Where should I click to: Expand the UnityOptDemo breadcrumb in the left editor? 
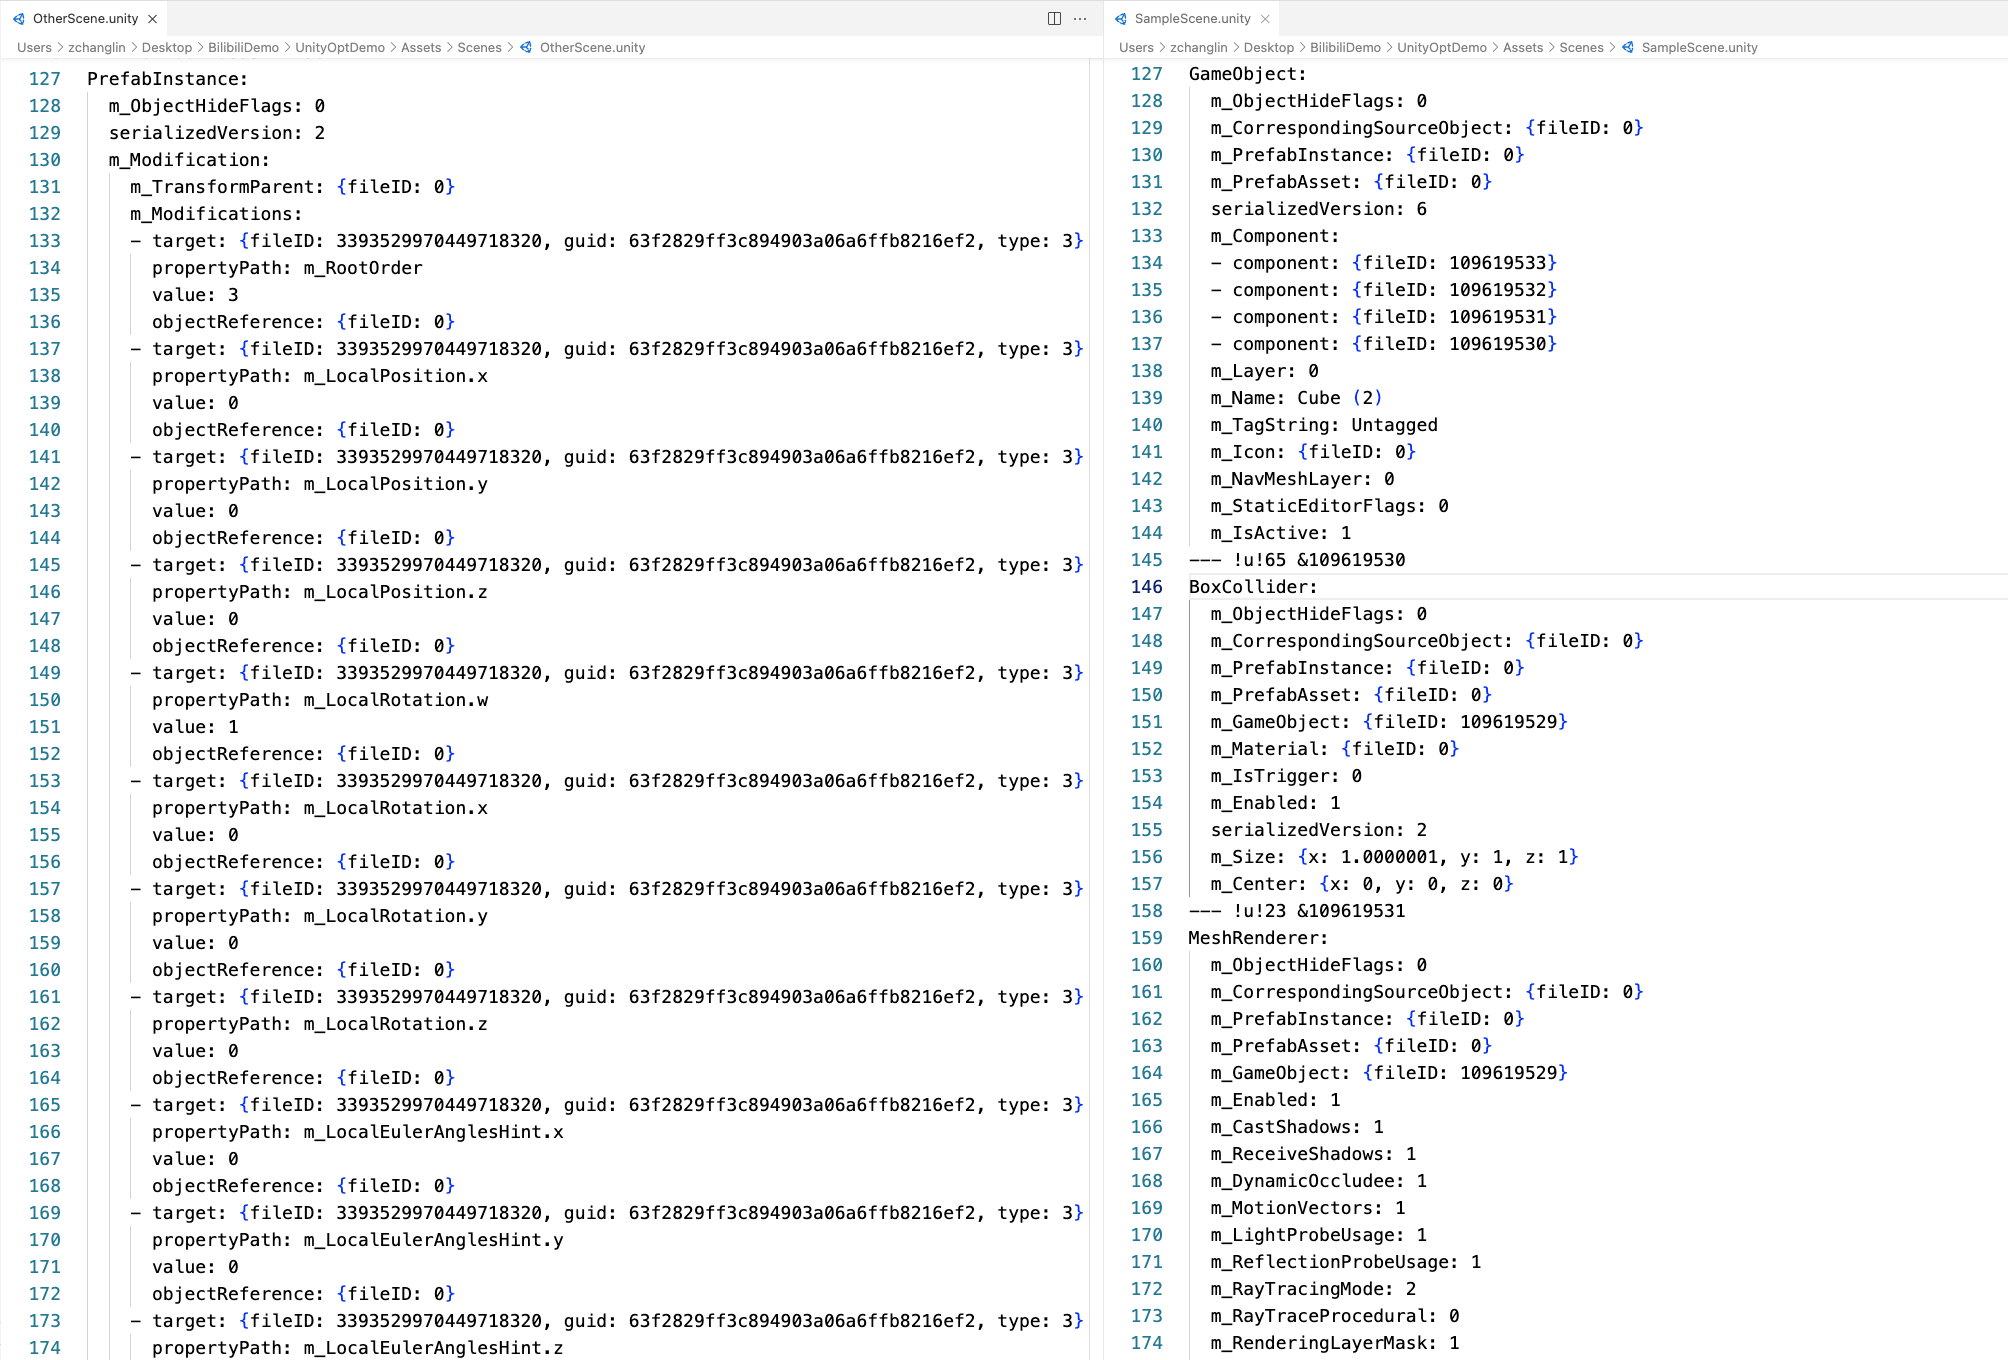pyautogui.click(x=339, y=47)
